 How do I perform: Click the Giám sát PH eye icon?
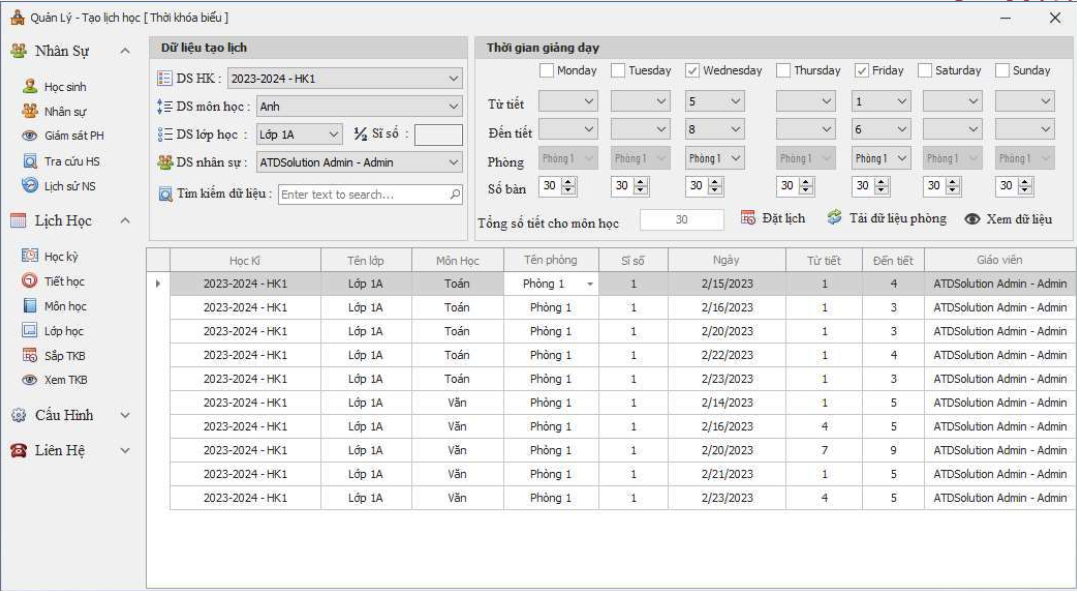click(30, 136)
